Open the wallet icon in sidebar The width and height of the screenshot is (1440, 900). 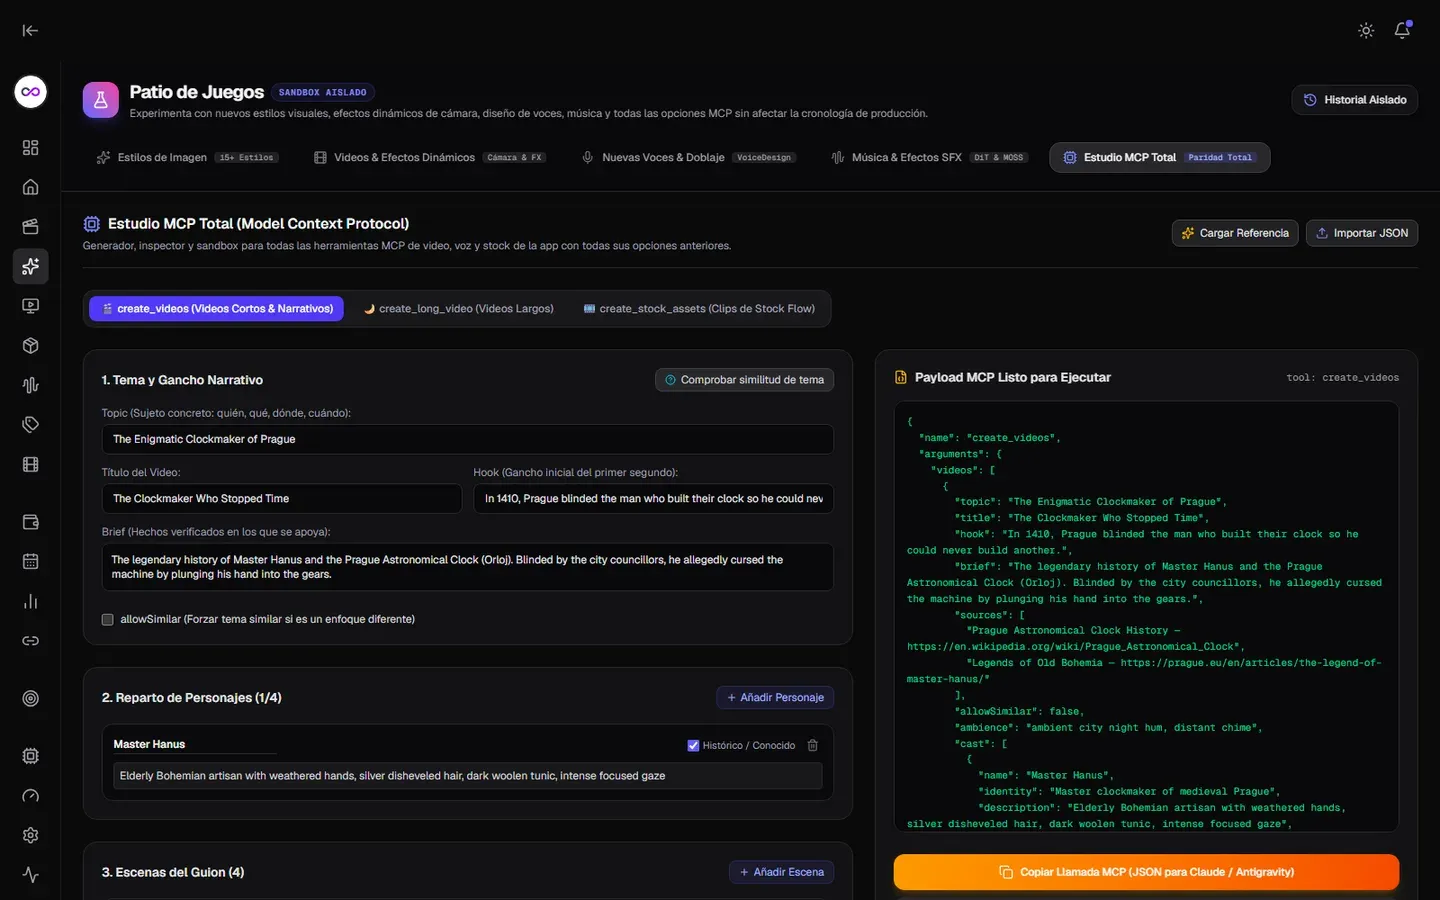point(31,522)
